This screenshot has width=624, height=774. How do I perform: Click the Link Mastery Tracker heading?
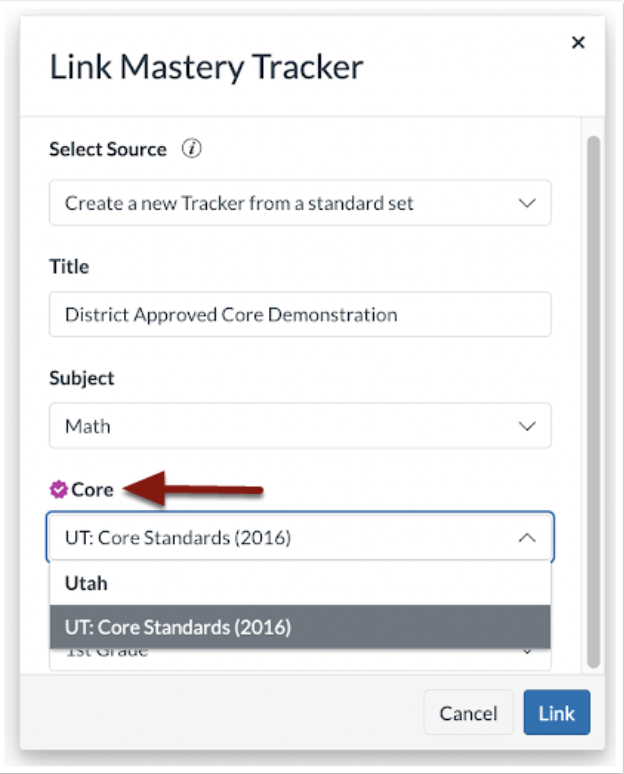[x=206, y=67]
